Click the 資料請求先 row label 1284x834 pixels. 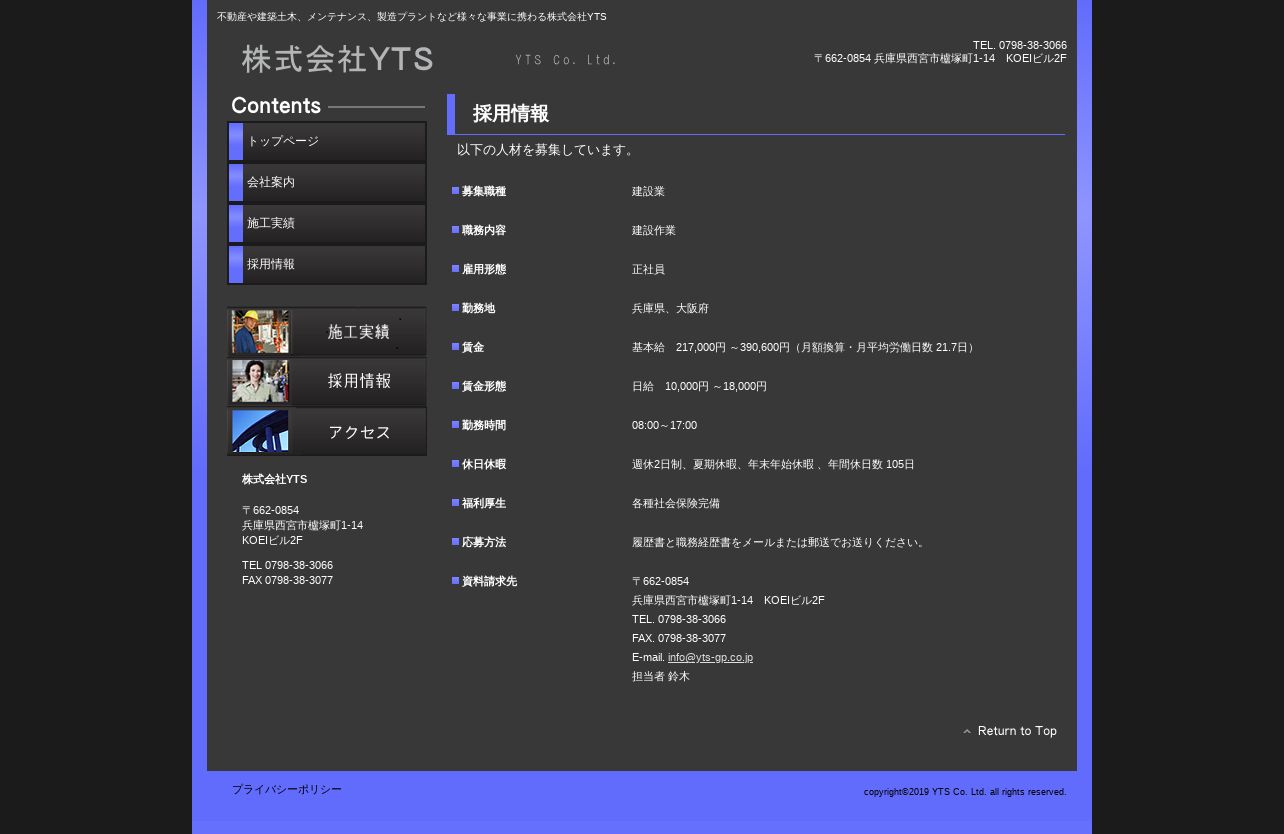tap(489, 581)
